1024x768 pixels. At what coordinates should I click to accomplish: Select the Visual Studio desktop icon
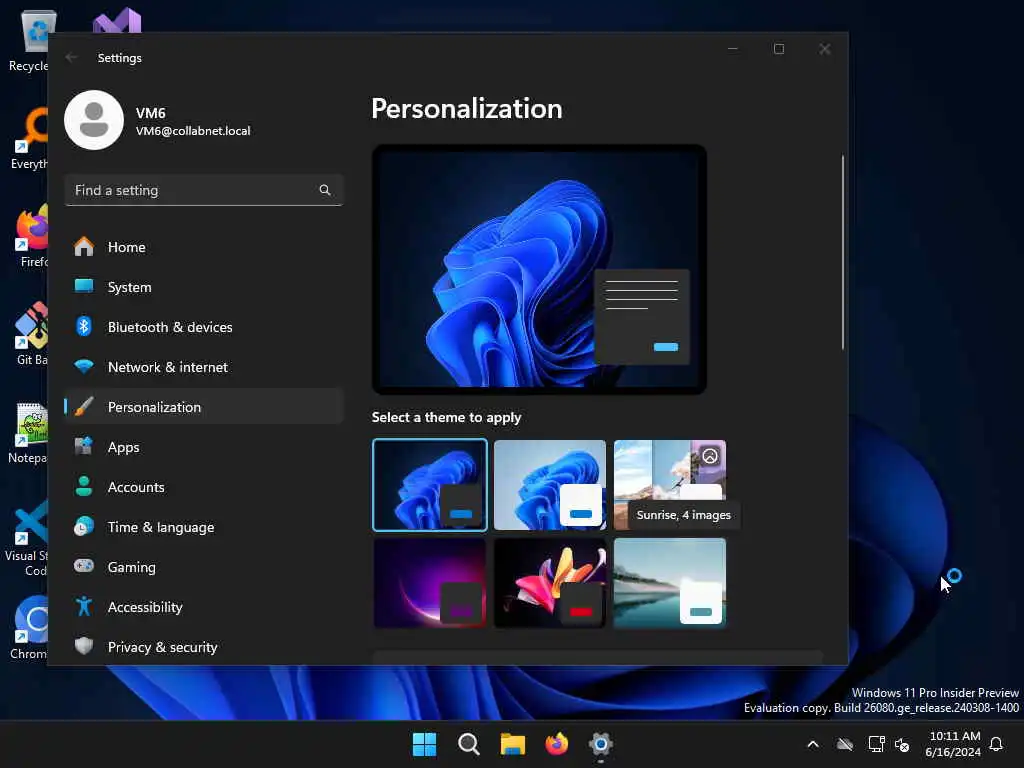pyautogui.click(x=118, y=20)
